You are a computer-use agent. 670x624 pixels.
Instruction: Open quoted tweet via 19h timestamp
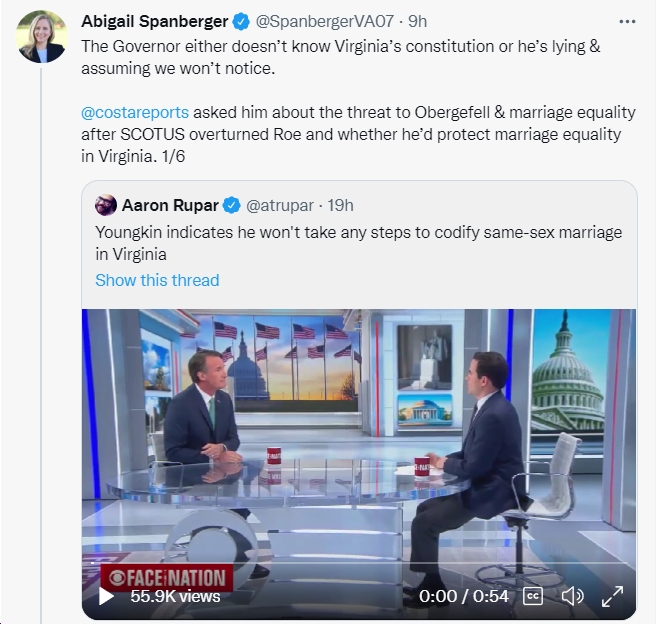[341, 206]
